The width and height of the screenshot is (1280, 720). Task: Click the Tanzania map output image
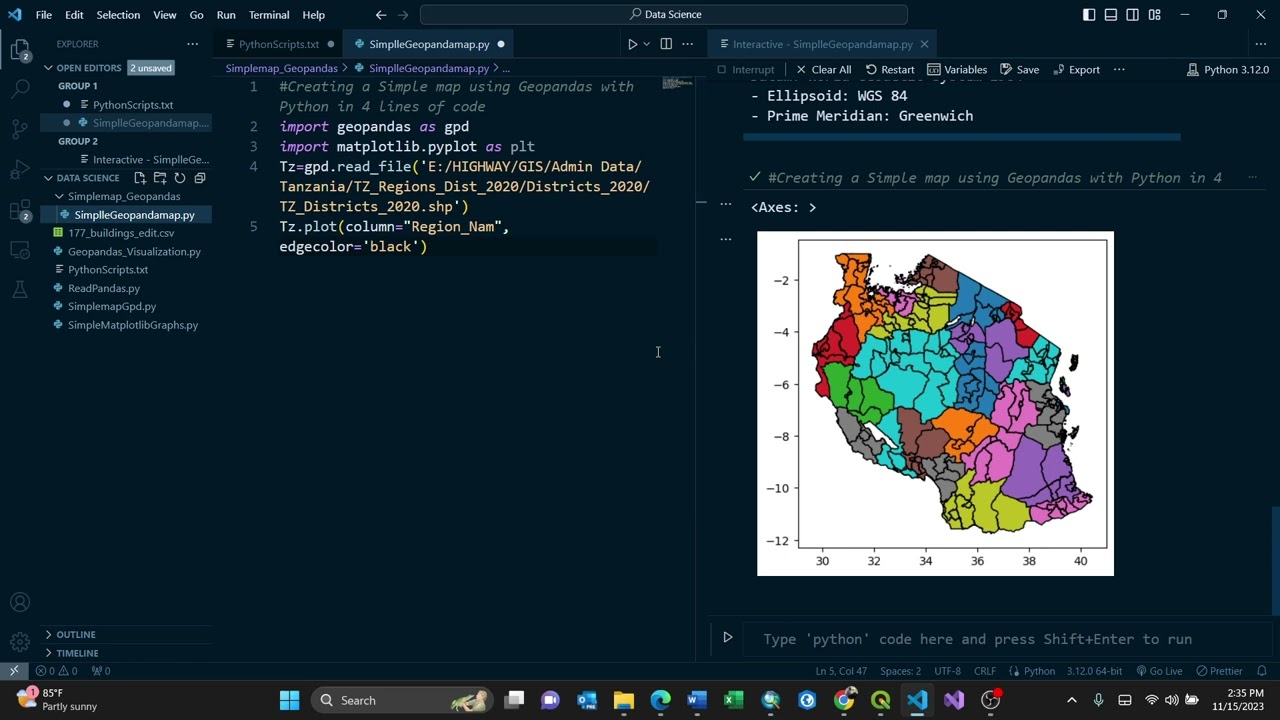click(x=935, y=403)
